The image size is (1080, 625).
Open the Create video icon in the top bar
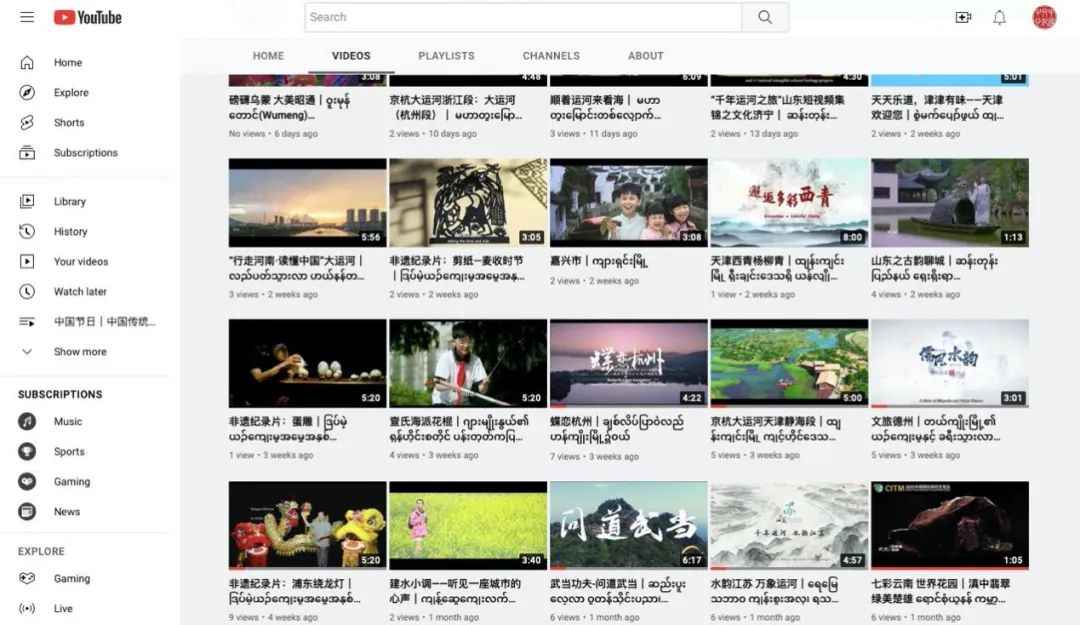(x=962, y=17)
